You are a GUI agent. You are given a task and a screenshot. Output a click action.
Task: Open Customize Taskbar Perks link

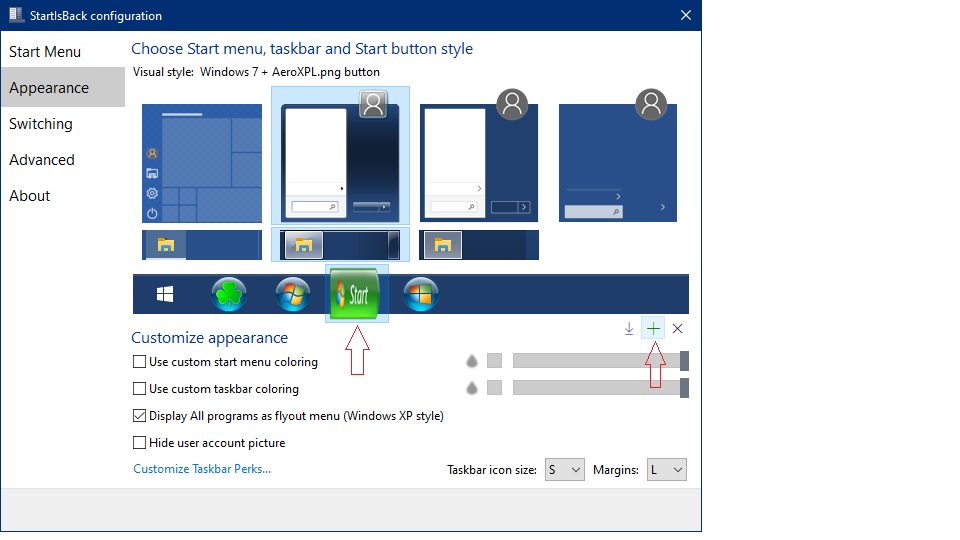pyautogui.click(x=202, y=469)
